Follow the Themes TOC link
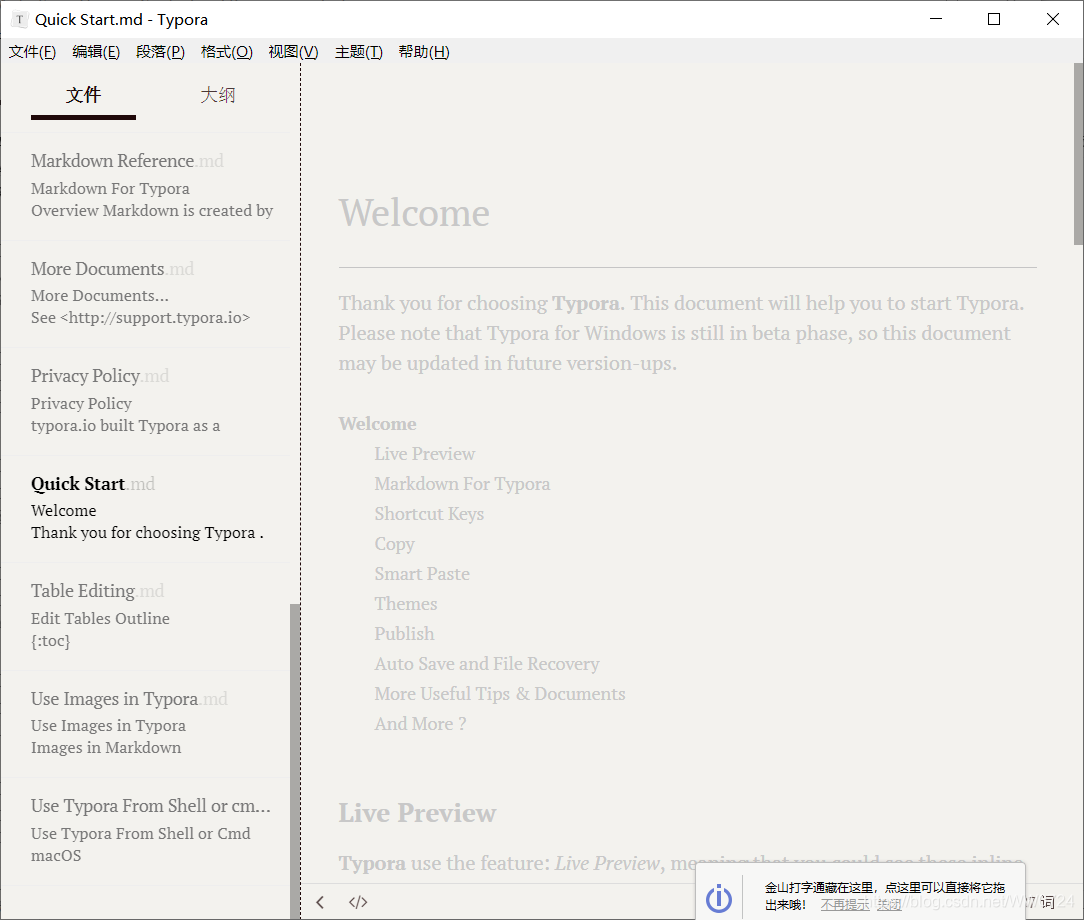The width and height of the screenshot is (1084, 920). click(406, 603)
